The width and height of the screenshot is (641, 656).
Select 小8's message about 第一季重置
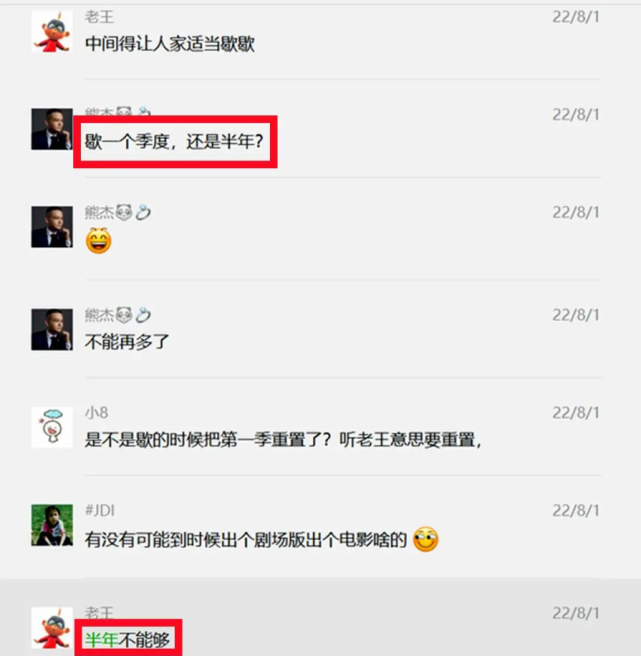point(283,440)
